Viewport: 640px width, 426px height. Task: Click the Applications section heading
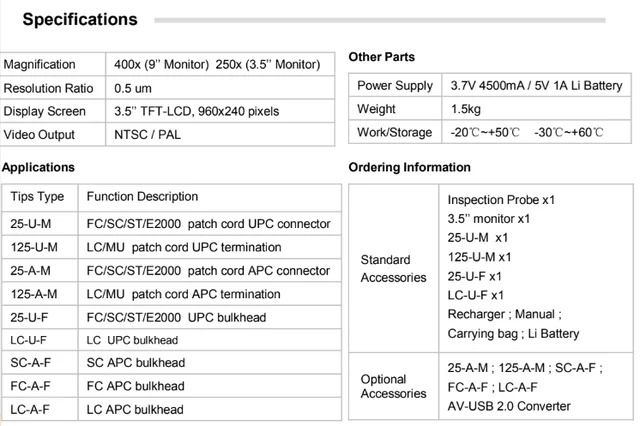point(38,167)
